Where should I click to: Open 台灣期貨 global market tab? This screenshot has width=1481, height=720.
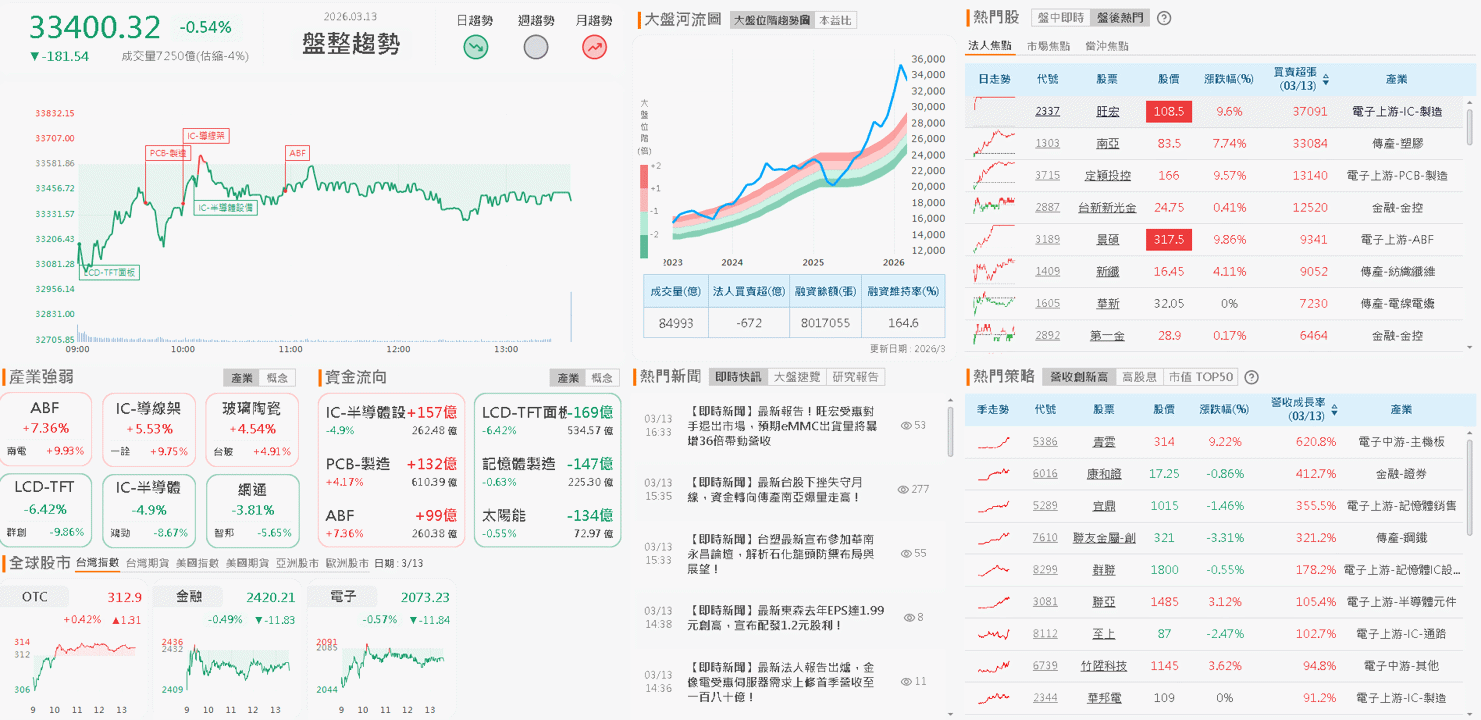click(147, 563)
